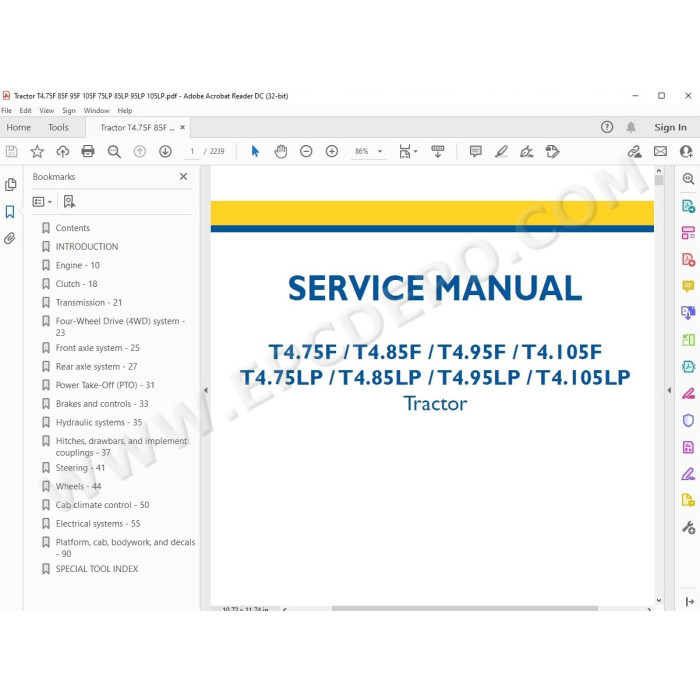Add the file to starred favorites
700x700 pixels.
pyautogui.click(x=37, y=152)
